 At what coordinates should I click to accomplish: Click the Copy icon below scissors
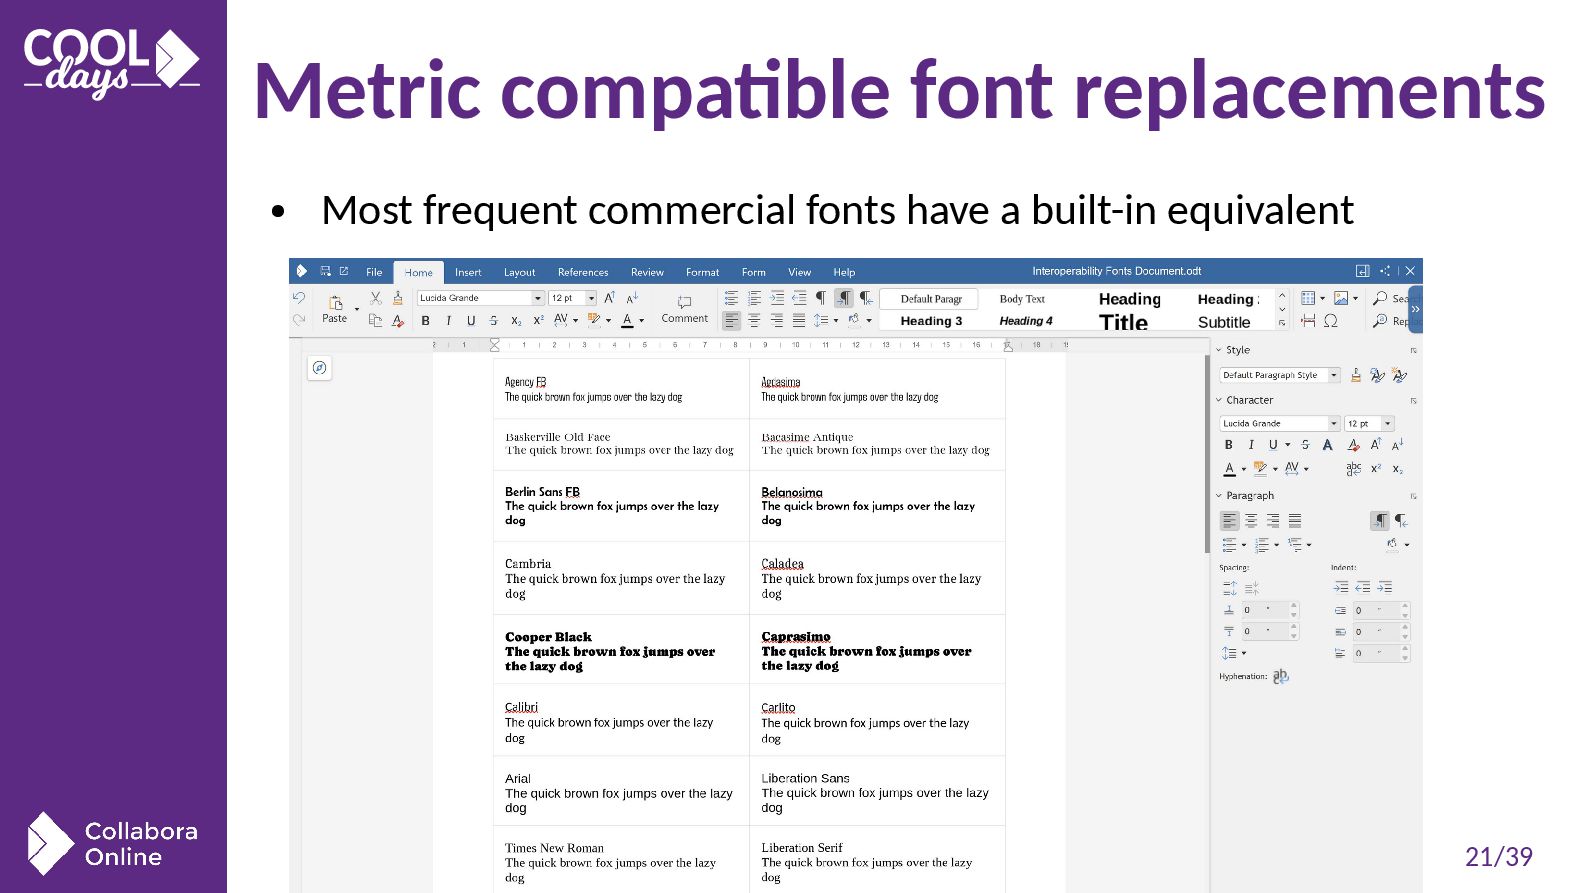(375, 320)
